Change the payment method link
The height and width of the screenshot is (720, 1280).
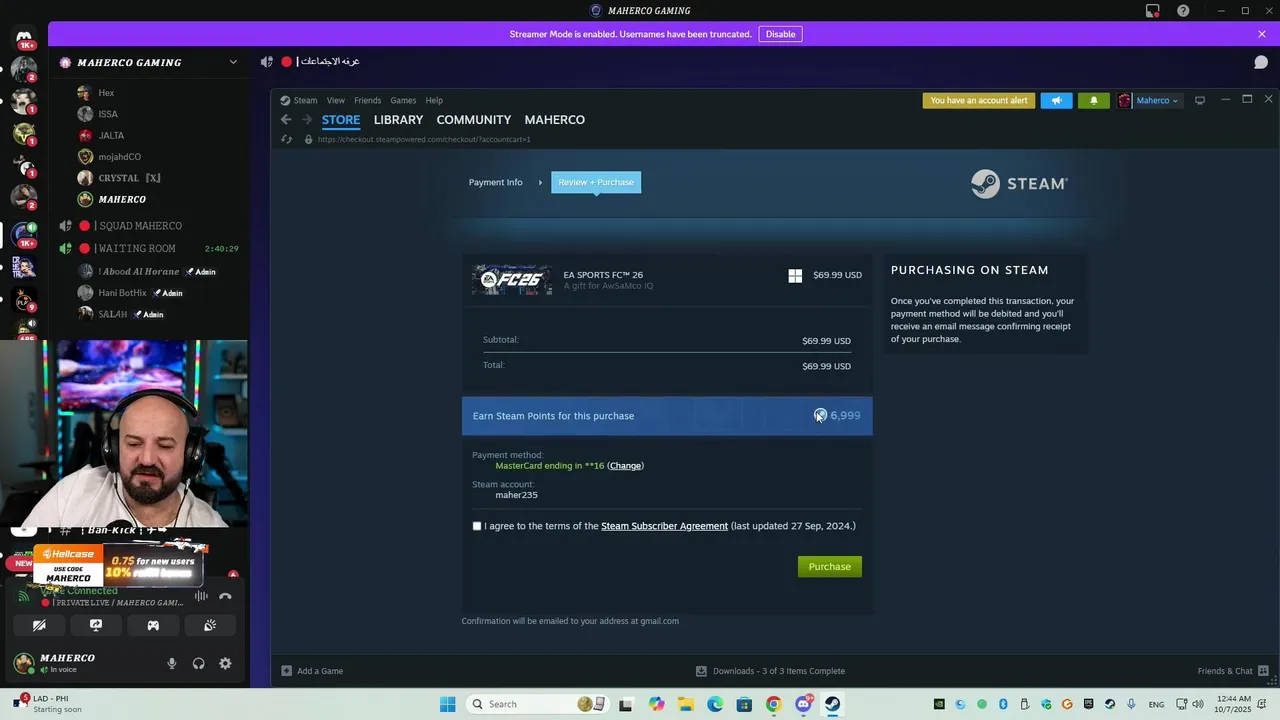coord(625,466)
